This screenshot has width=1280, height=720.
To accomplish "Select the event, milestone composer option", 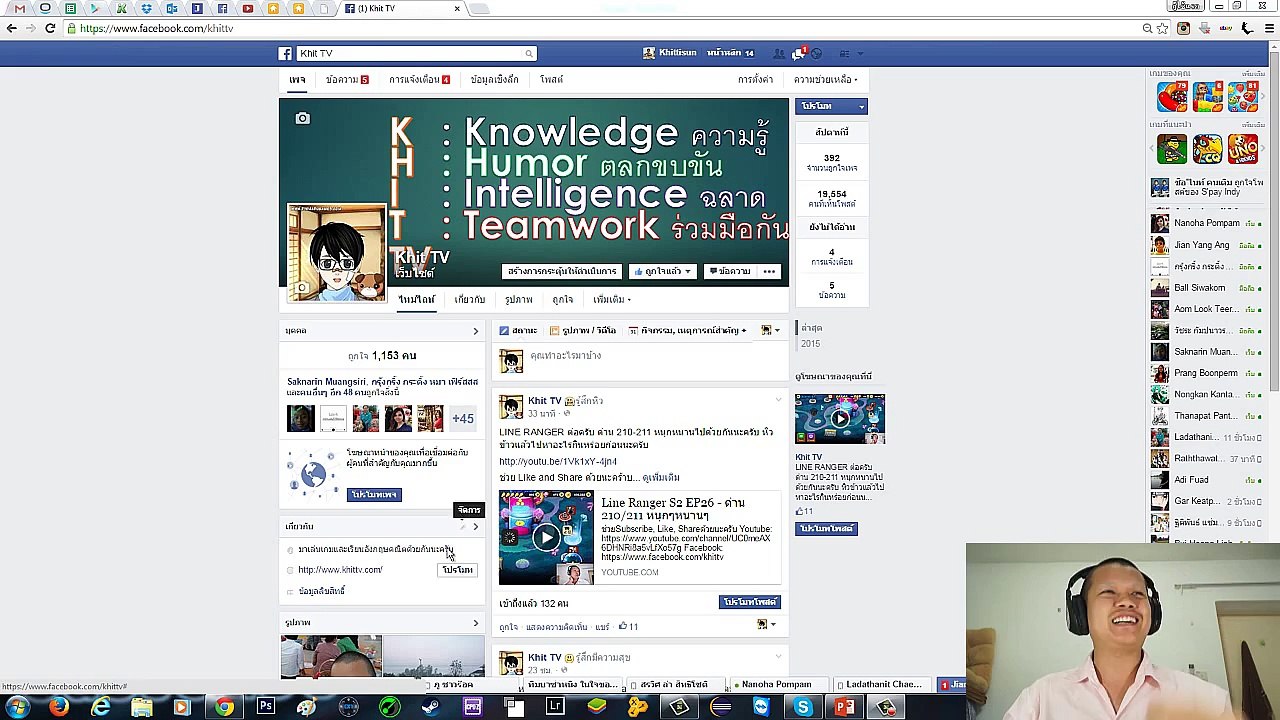I will (x=687, y=330).
